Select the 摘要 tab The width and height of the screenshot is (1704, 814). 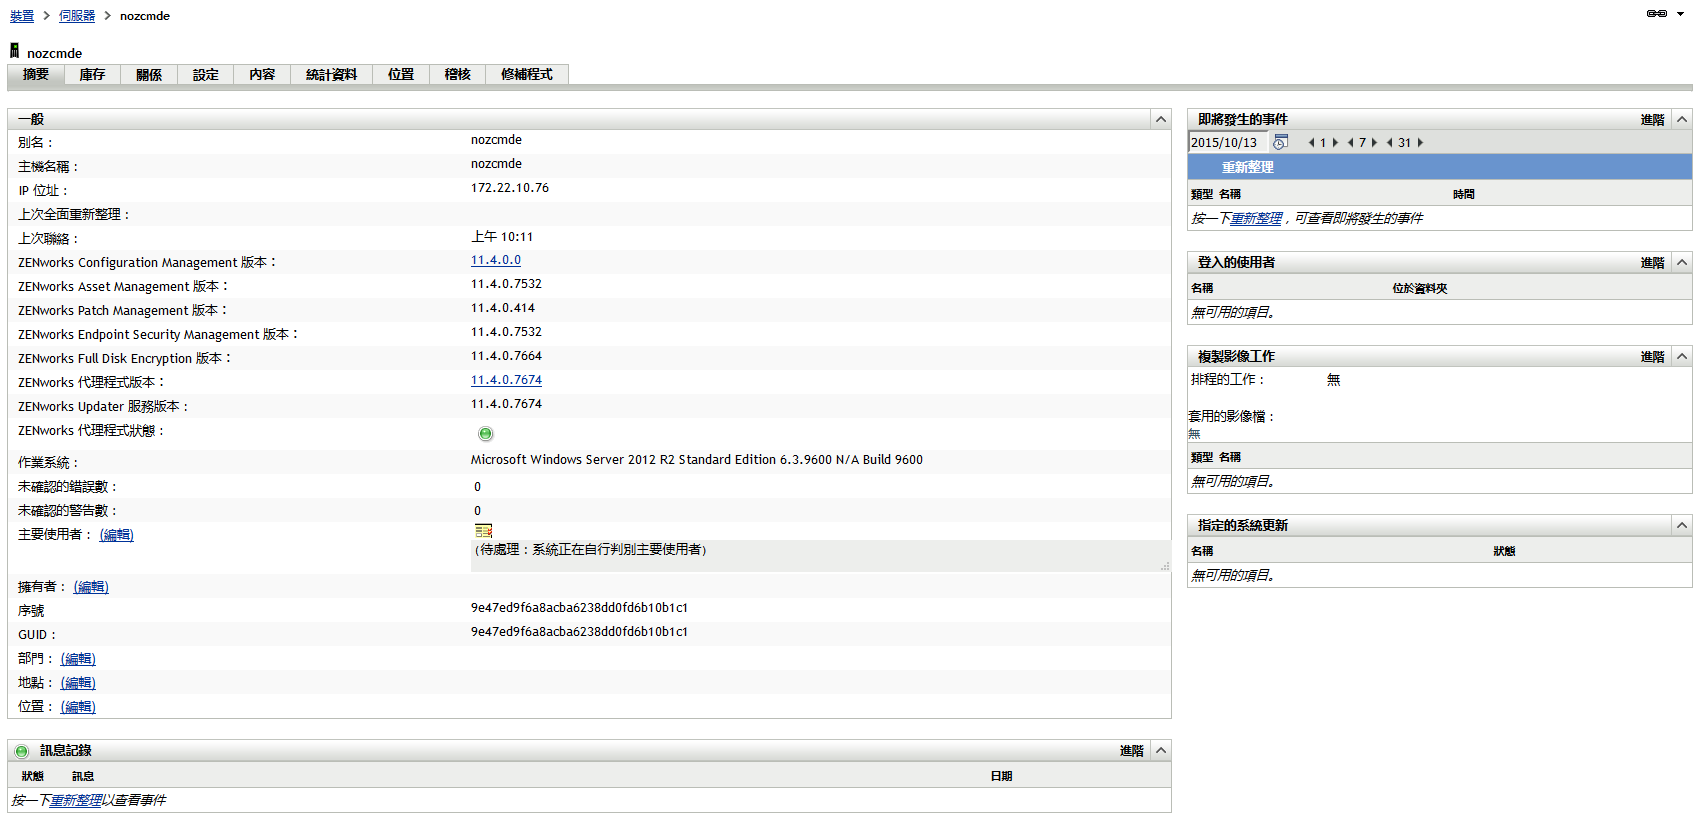click(36, 75)
